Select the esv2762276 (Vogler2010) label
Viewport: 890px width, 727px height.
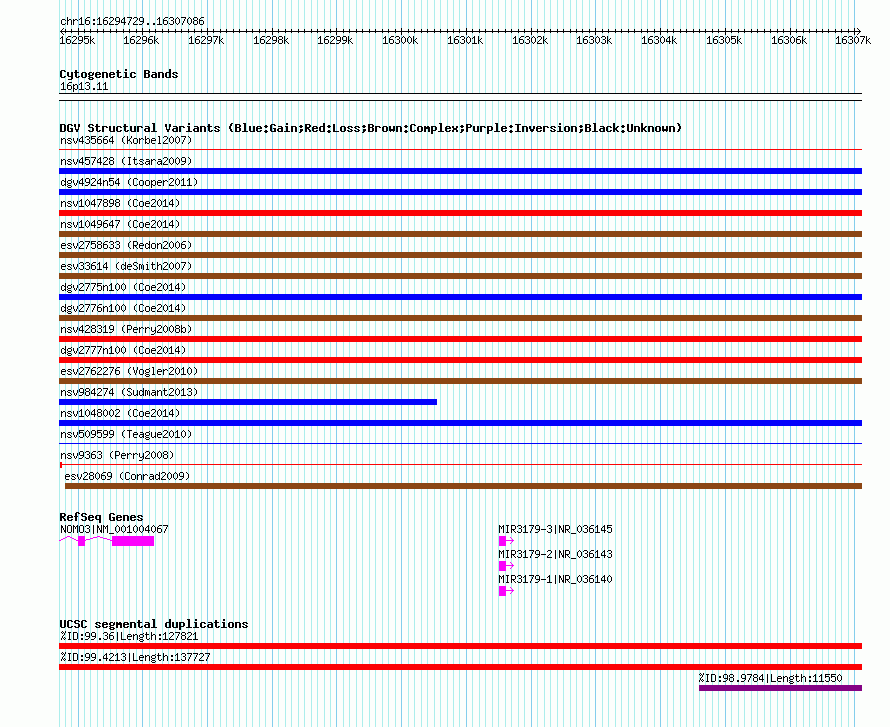coord(129,371)
